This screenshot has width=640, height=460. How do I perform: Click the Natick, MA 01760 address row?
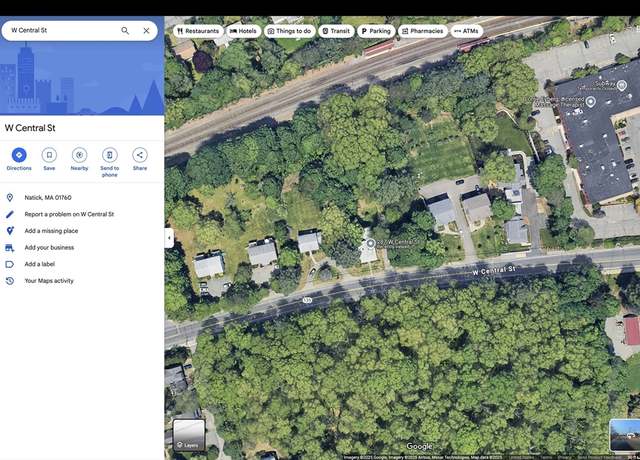pos(82,198)
